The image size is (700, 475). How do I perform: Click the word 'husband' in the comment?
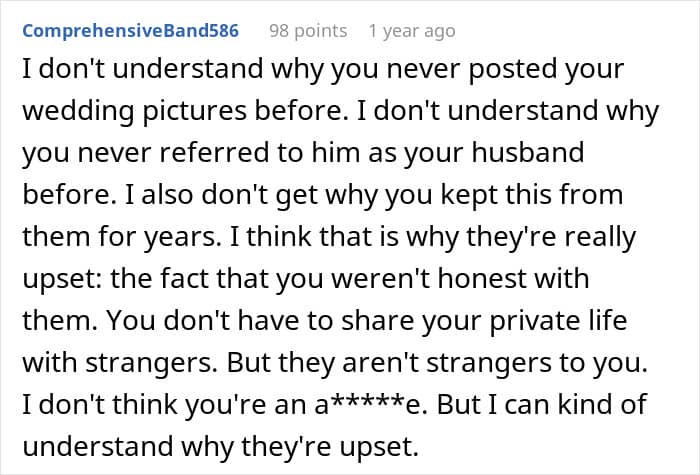[x=525, y=155]
